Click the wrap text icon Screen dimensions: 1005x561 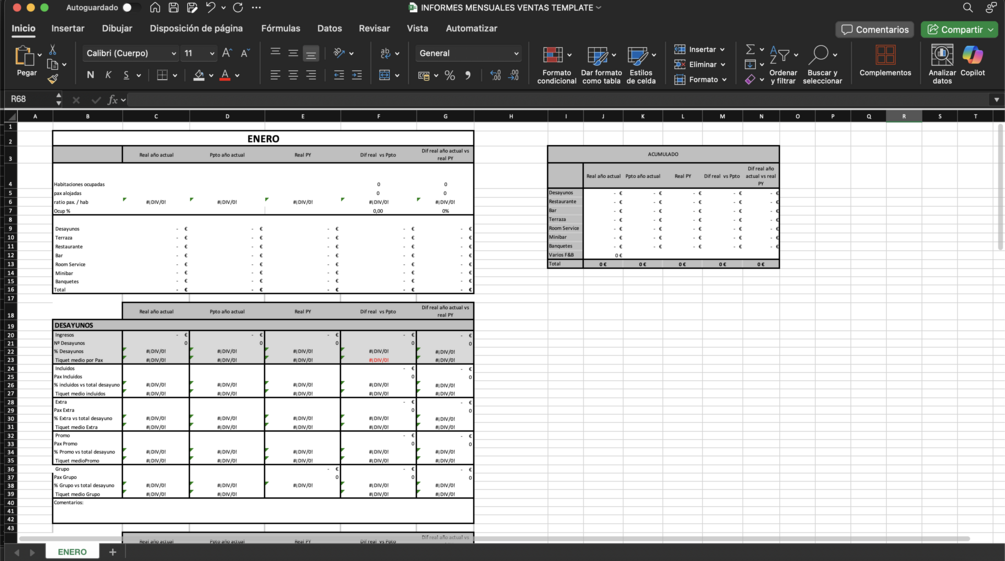point(385,53)
